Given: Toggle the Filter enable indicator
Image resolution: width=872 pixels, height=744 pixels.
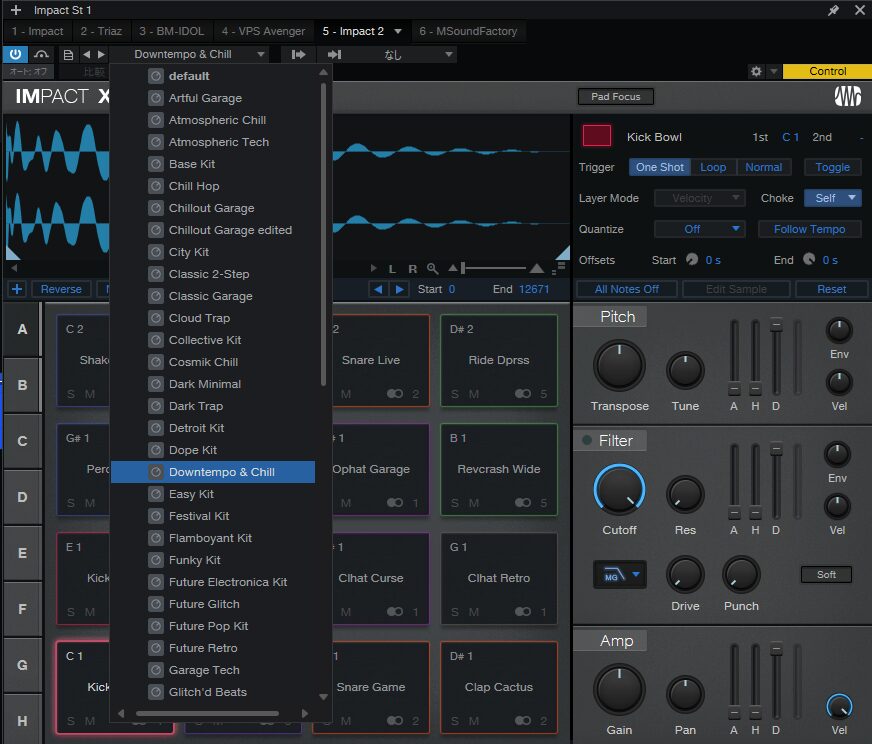Looking at the screenshot, I should [586, 440].
